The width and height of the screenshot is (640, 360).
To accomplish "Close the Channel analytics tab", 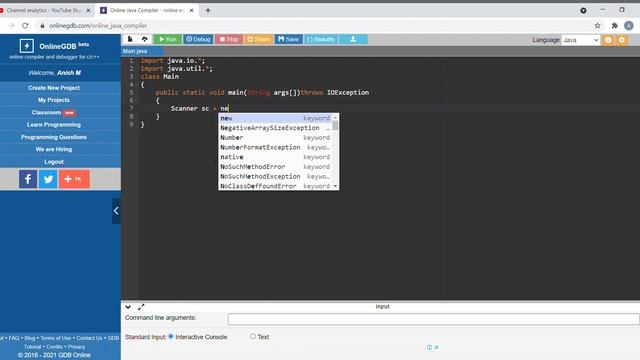I will (88, 10).
